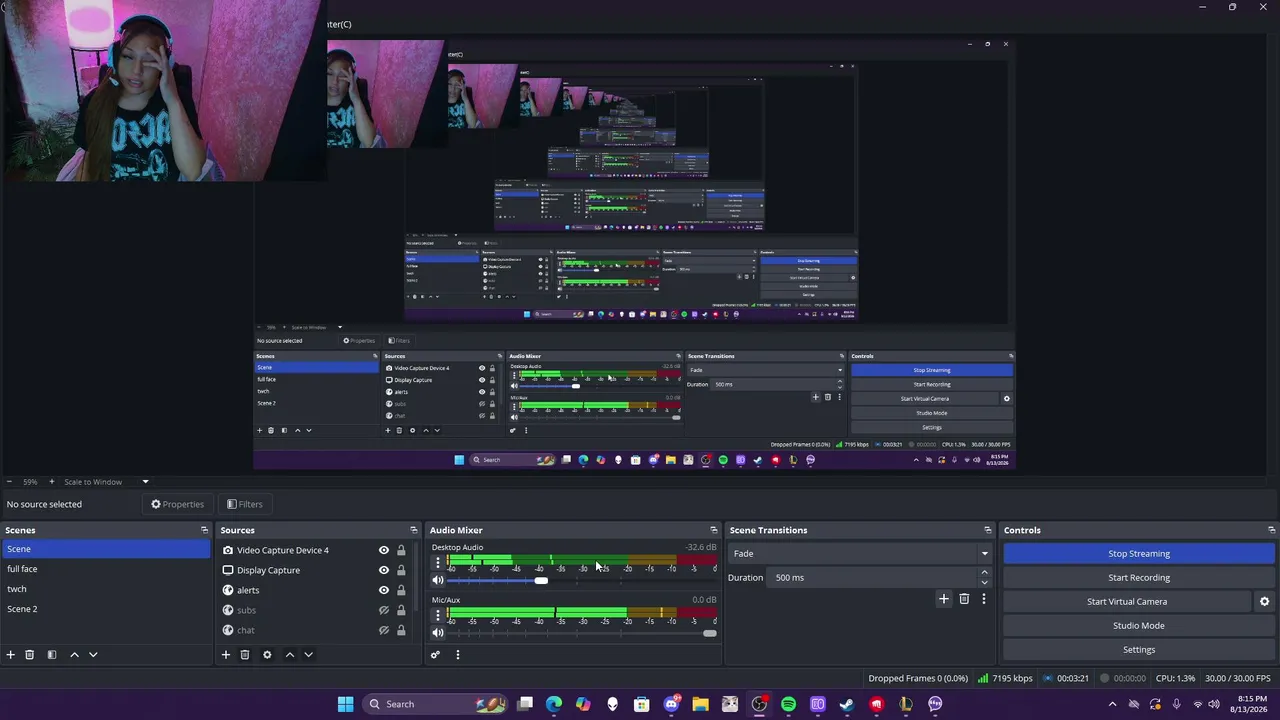The height and width of the screenshot is (720, 1280).
Task: Move the source up in the Sources list
Action: click(290, 655)
